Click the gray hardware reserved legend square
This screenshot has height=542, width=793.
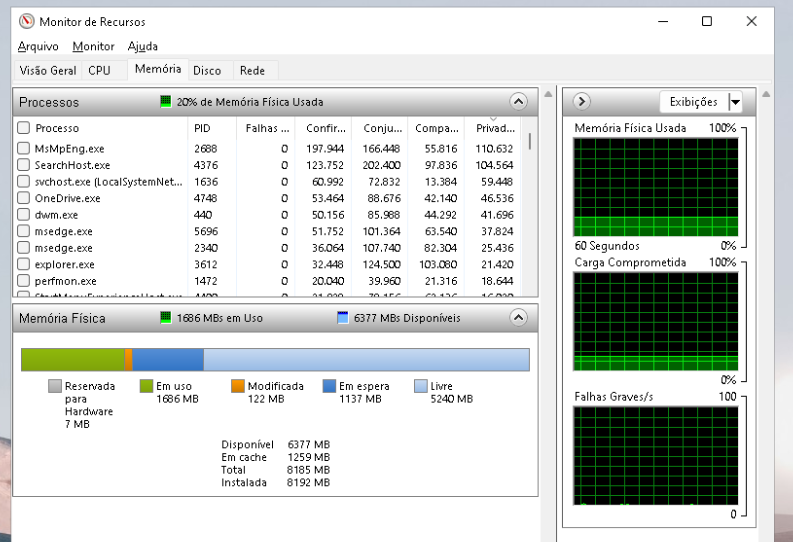click(x=55, y=386)
